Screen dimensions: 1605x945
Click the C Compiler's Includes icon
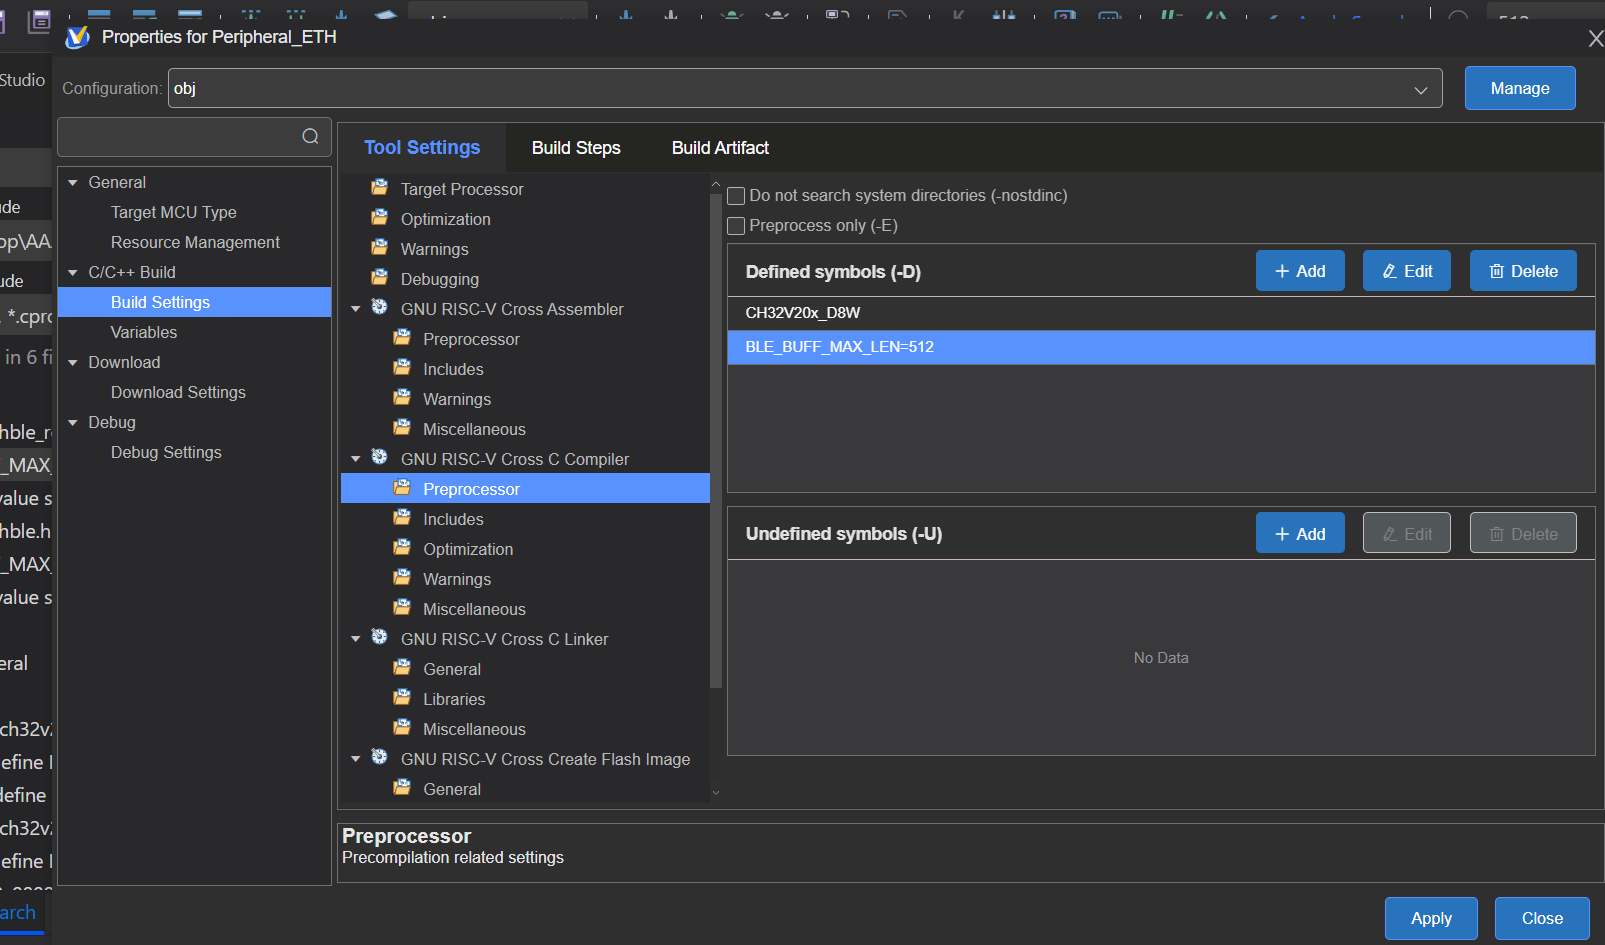pyautogui.click(x=402, y=518)
